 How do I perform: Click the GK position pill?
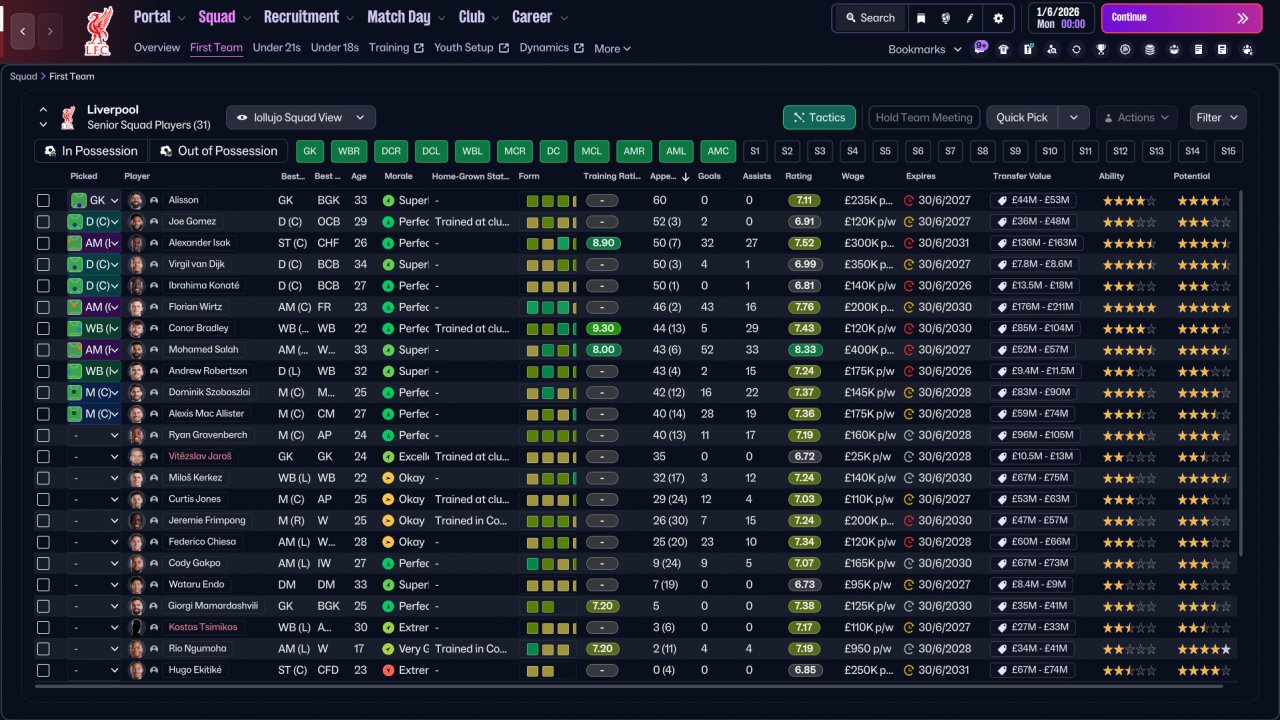click(x=312, y=151)
